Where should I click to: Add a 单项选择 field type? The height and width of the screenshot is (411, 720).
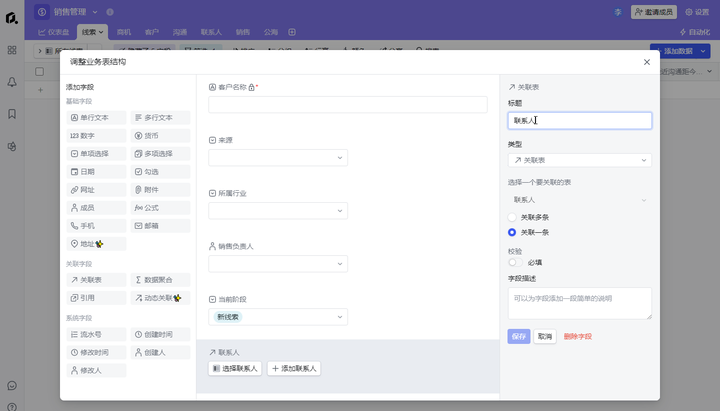point(96,153)
